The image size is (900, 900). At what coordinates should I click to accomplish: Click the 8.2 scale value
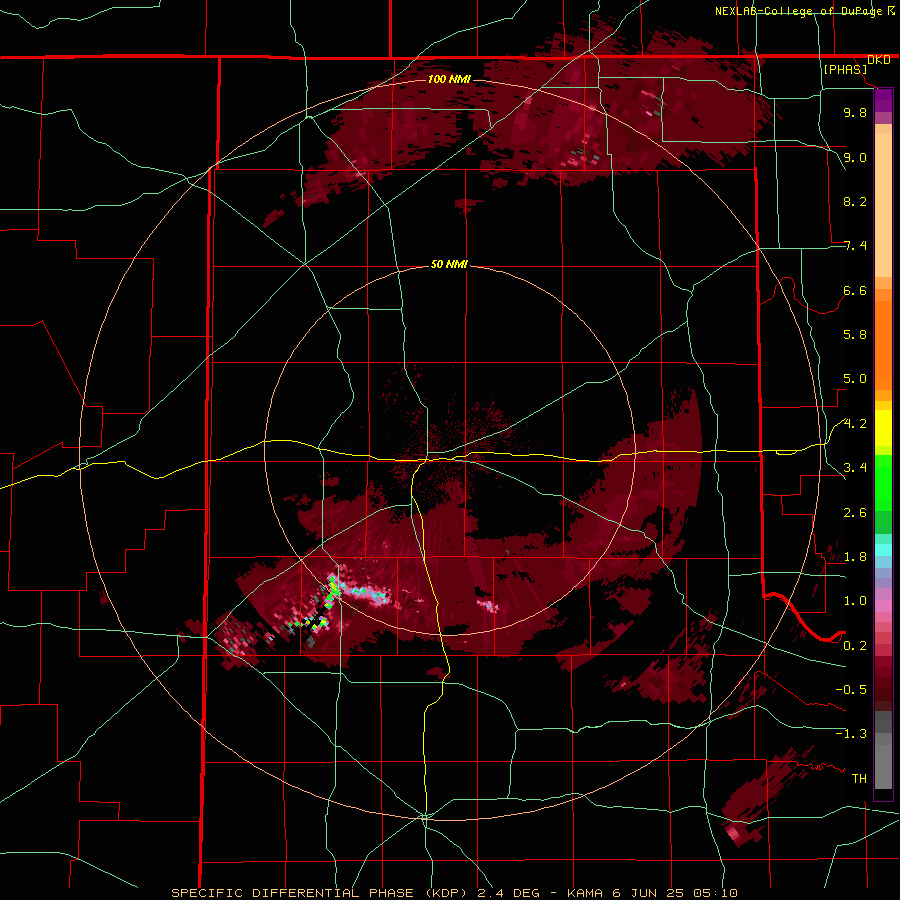[855, 201]
